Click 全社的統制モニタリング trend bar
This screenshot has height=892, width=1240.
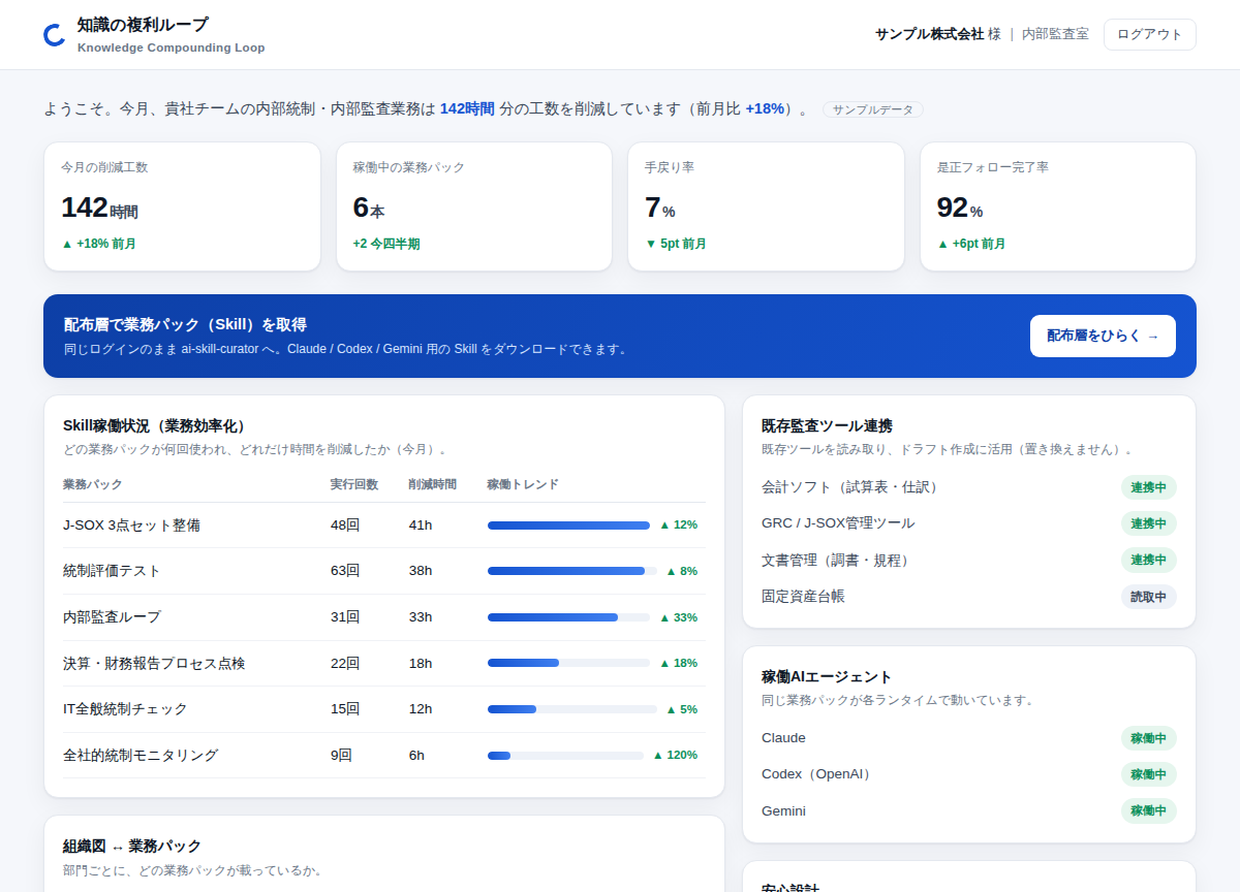(x=565, y=755)
